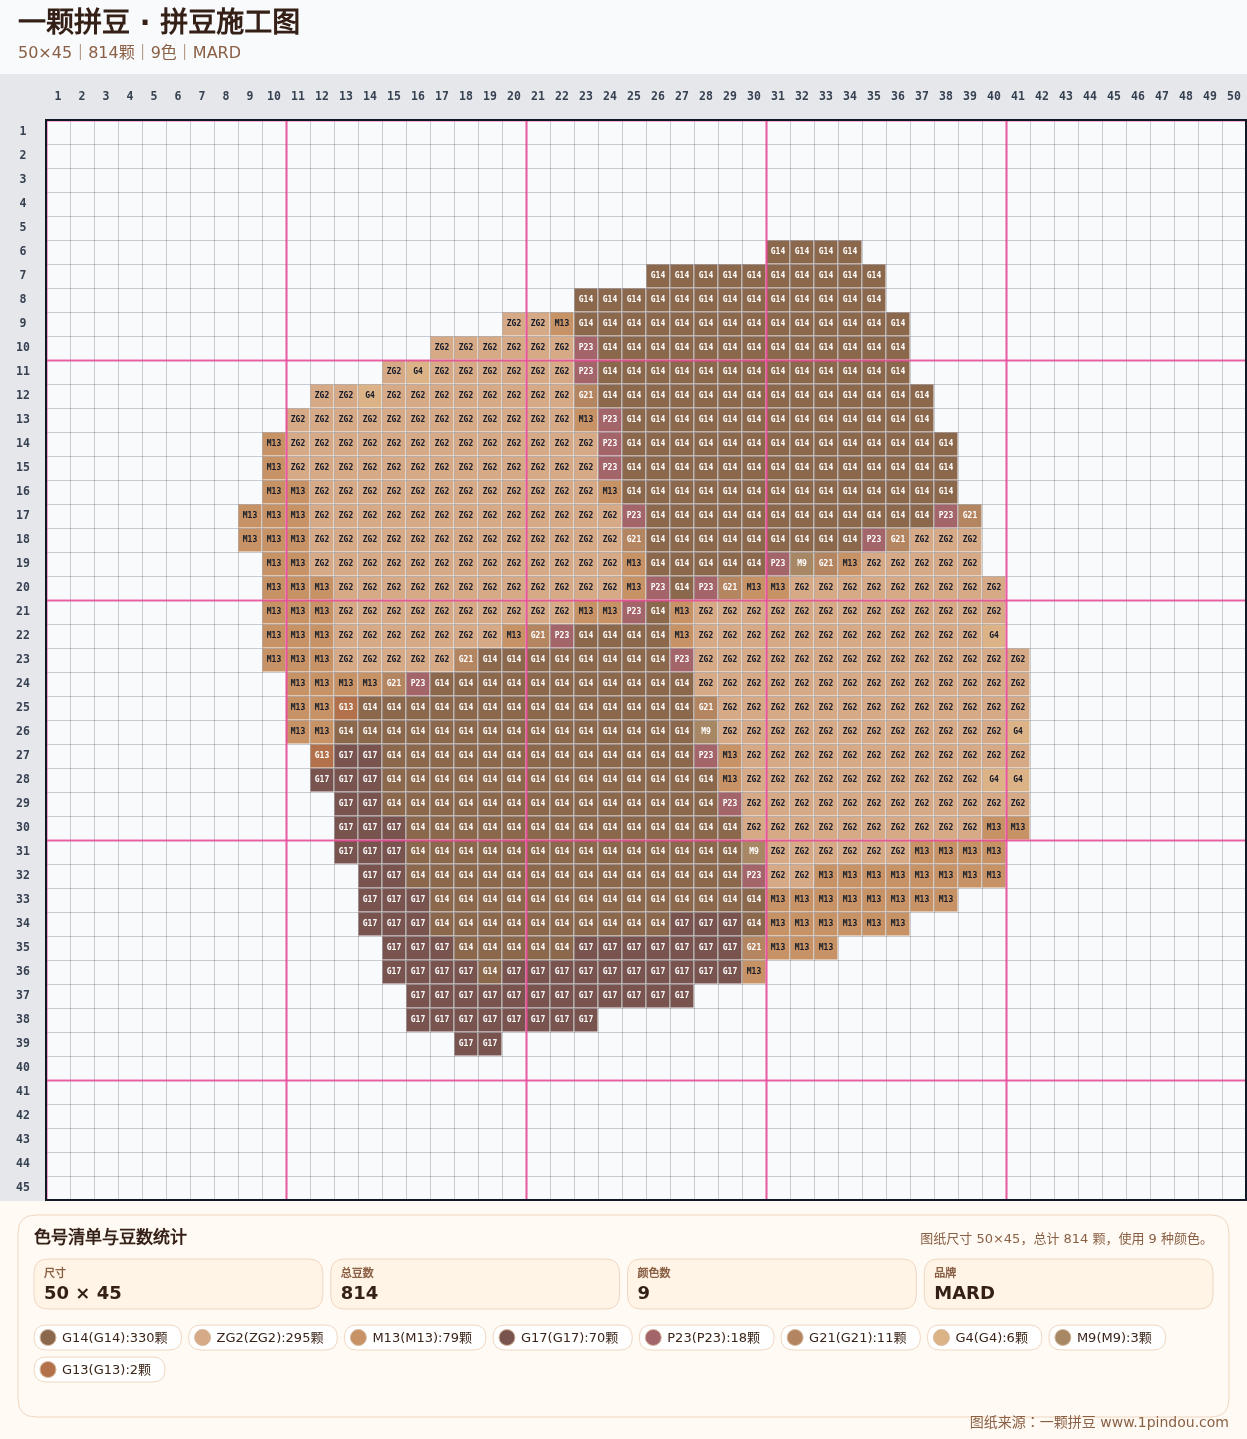Select the G21 bead in row 17

[970, 515]
